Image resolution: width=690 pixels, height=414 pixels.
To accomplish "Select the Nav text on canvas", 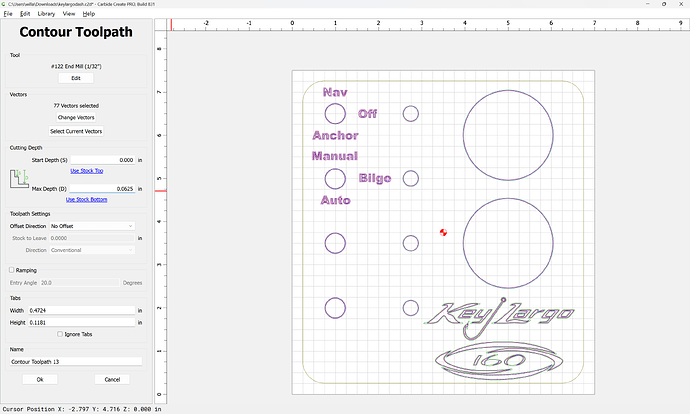I will click(x=335, y=92).
